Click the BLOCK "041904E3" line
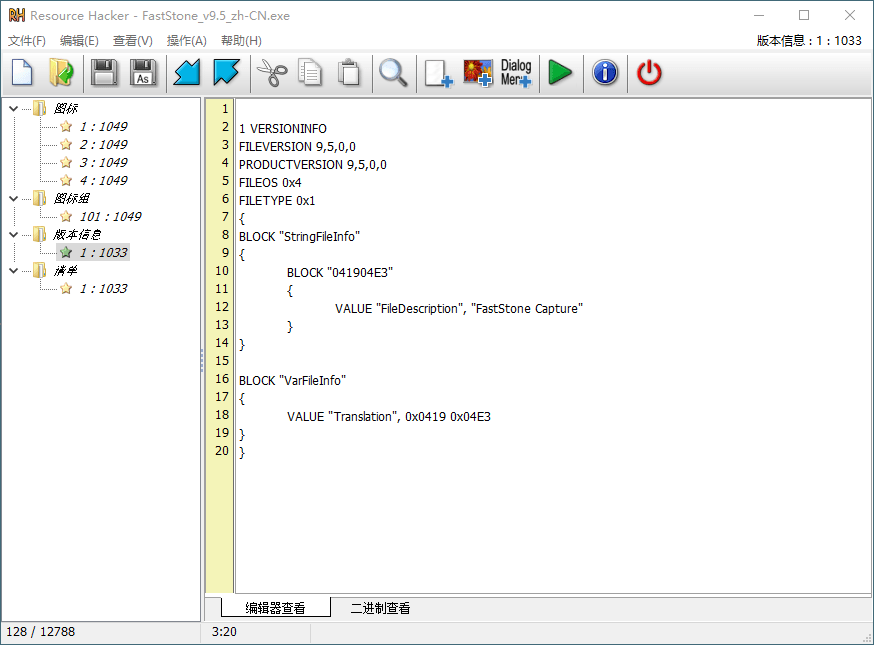The height and width of the screenshot is (645, 874). [x=340, y=273]
